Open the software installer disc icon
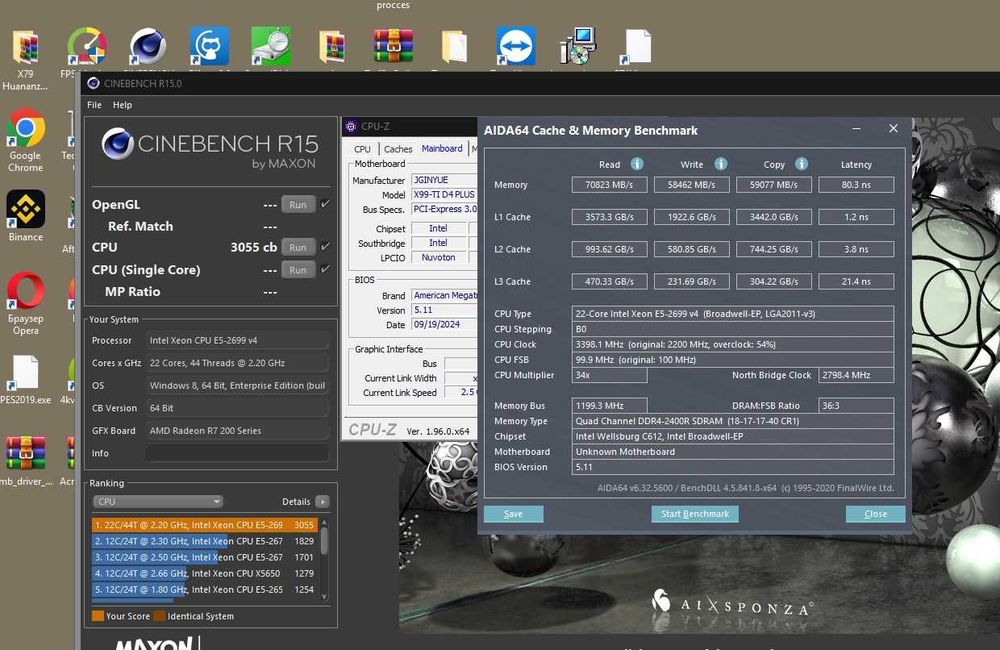The width and height of the screenshot is (1000, 650). coord(577,46)
